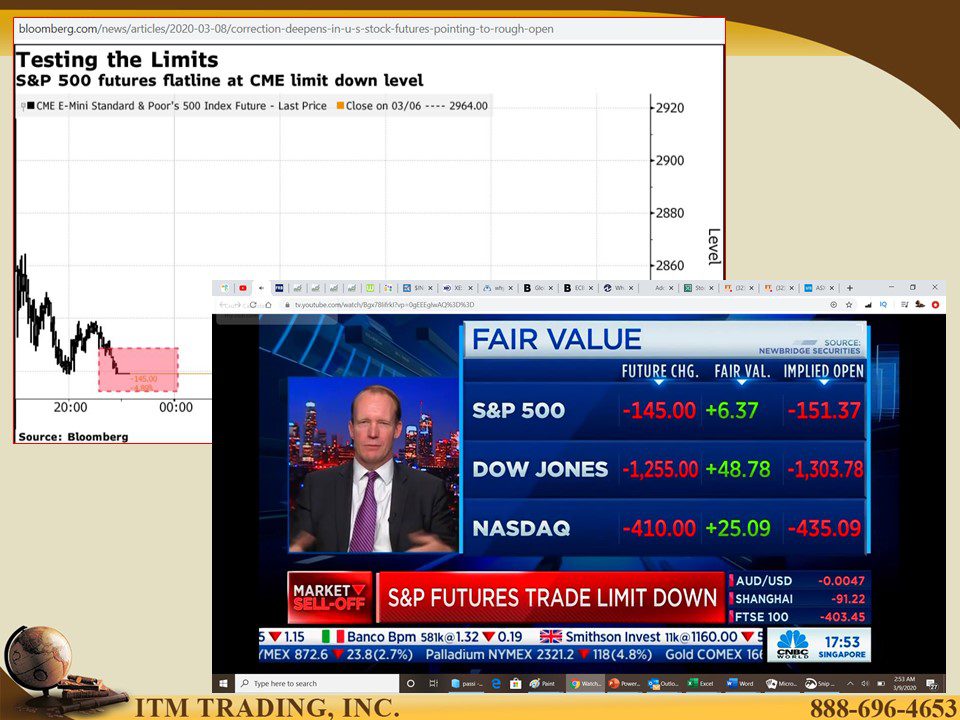
Task: Open Task View from the taskbar
Action: (x=433, y=683)
